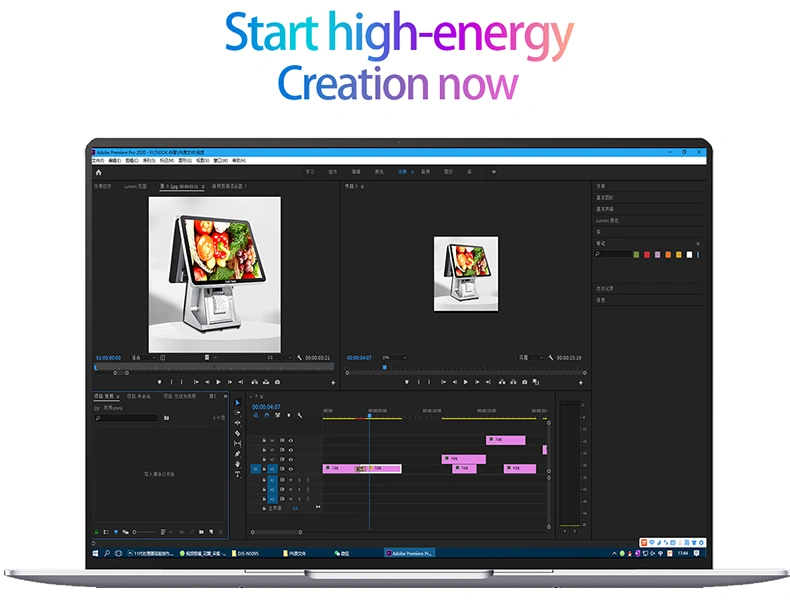Toggle V2 track output eye
The height and width of the screenshot is (603, 790).
[x=291, y=459]
